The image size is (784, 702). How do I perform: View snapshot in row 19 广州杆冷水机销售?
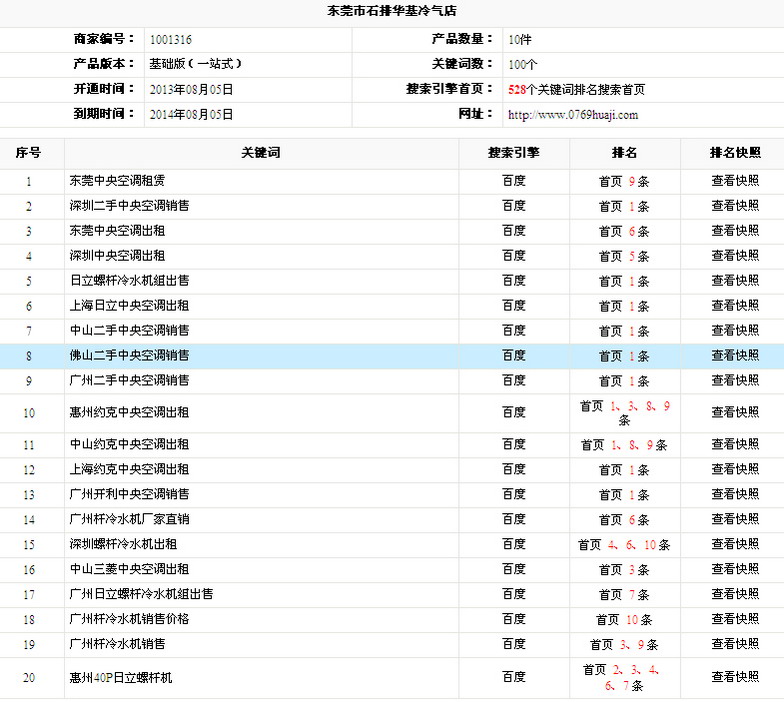point(735,644)
